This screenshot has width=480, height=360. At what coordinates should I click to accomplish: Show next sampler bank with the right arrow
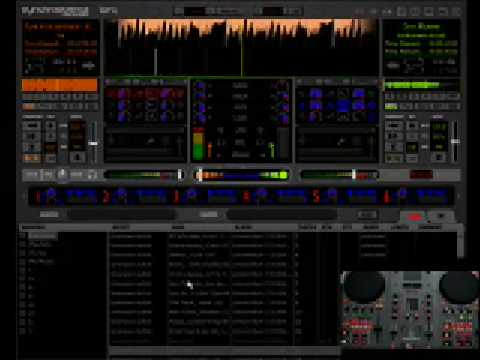click(x=458, y=197)
